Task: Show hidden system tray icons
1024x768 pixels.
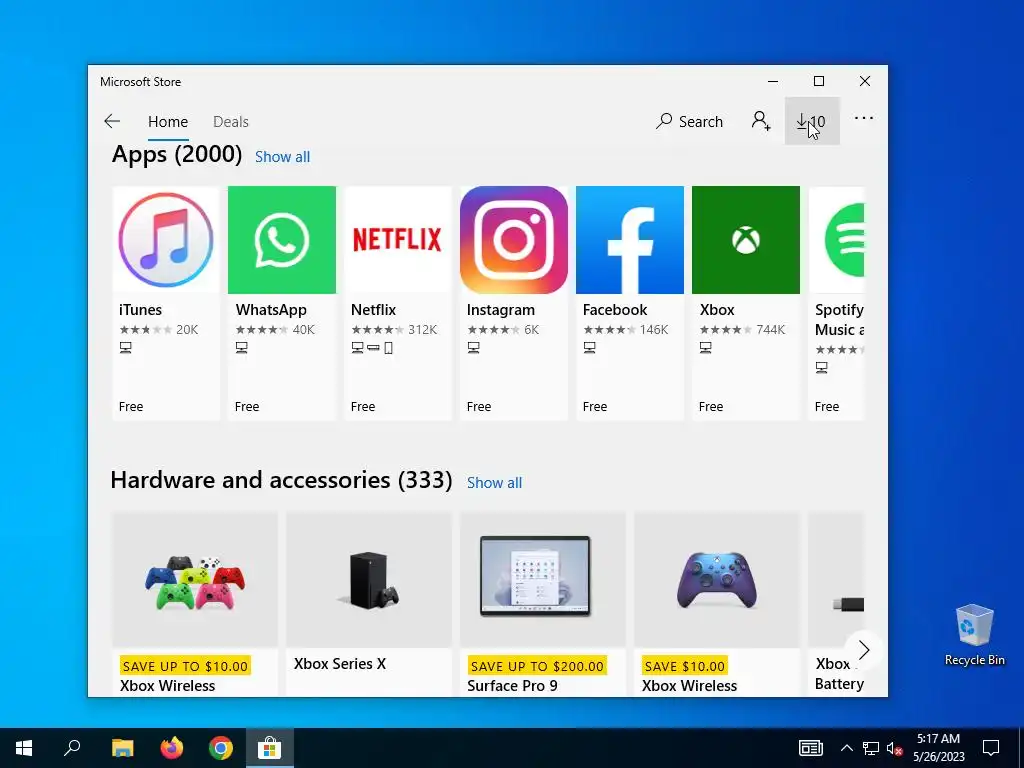Action: click(x=846, y=748)
